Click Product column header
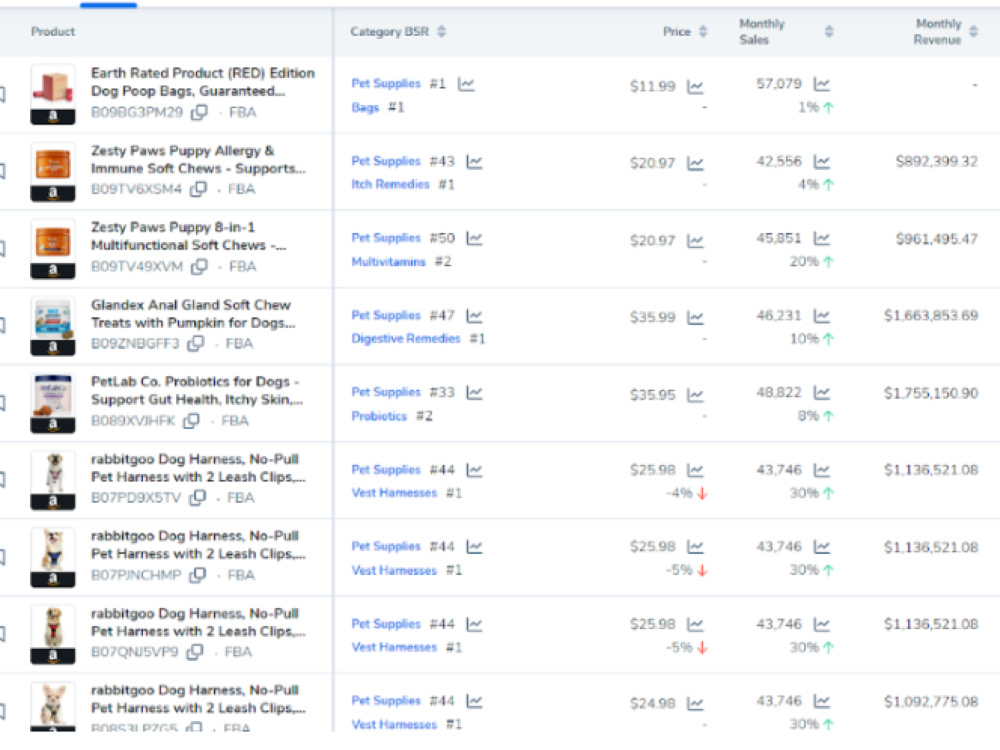The height and width of the screenshot is (750, 1000). pyautogui.click(x=53, y=31)
